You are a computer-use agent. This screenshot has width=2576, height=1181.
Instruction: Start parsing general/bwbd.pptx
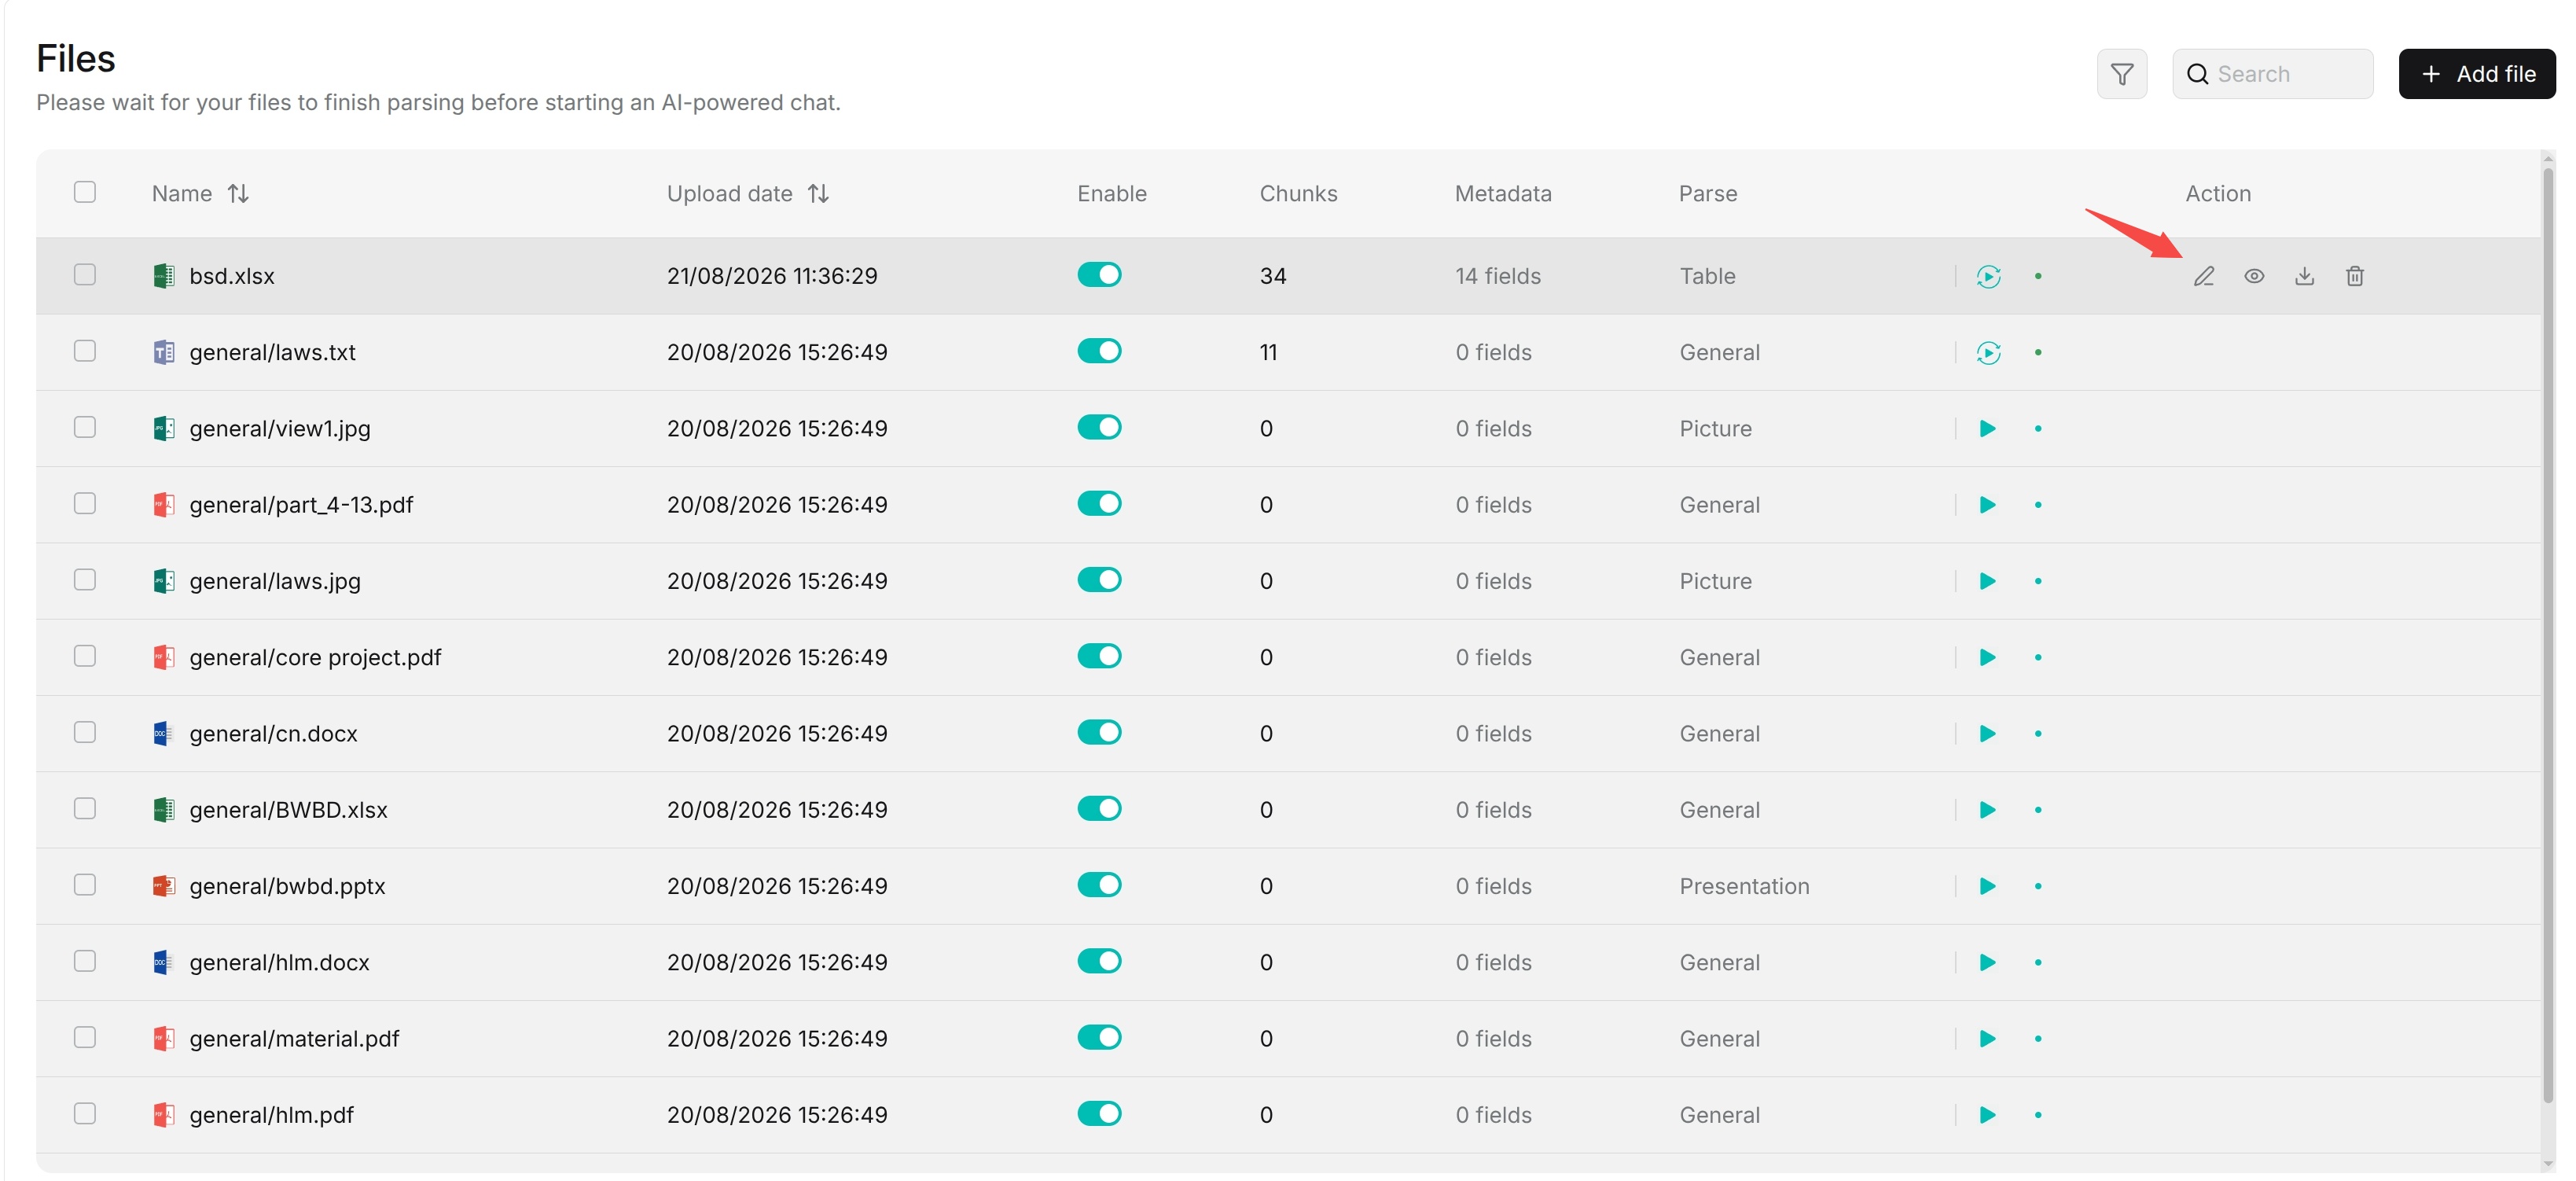pos(1988,886)
